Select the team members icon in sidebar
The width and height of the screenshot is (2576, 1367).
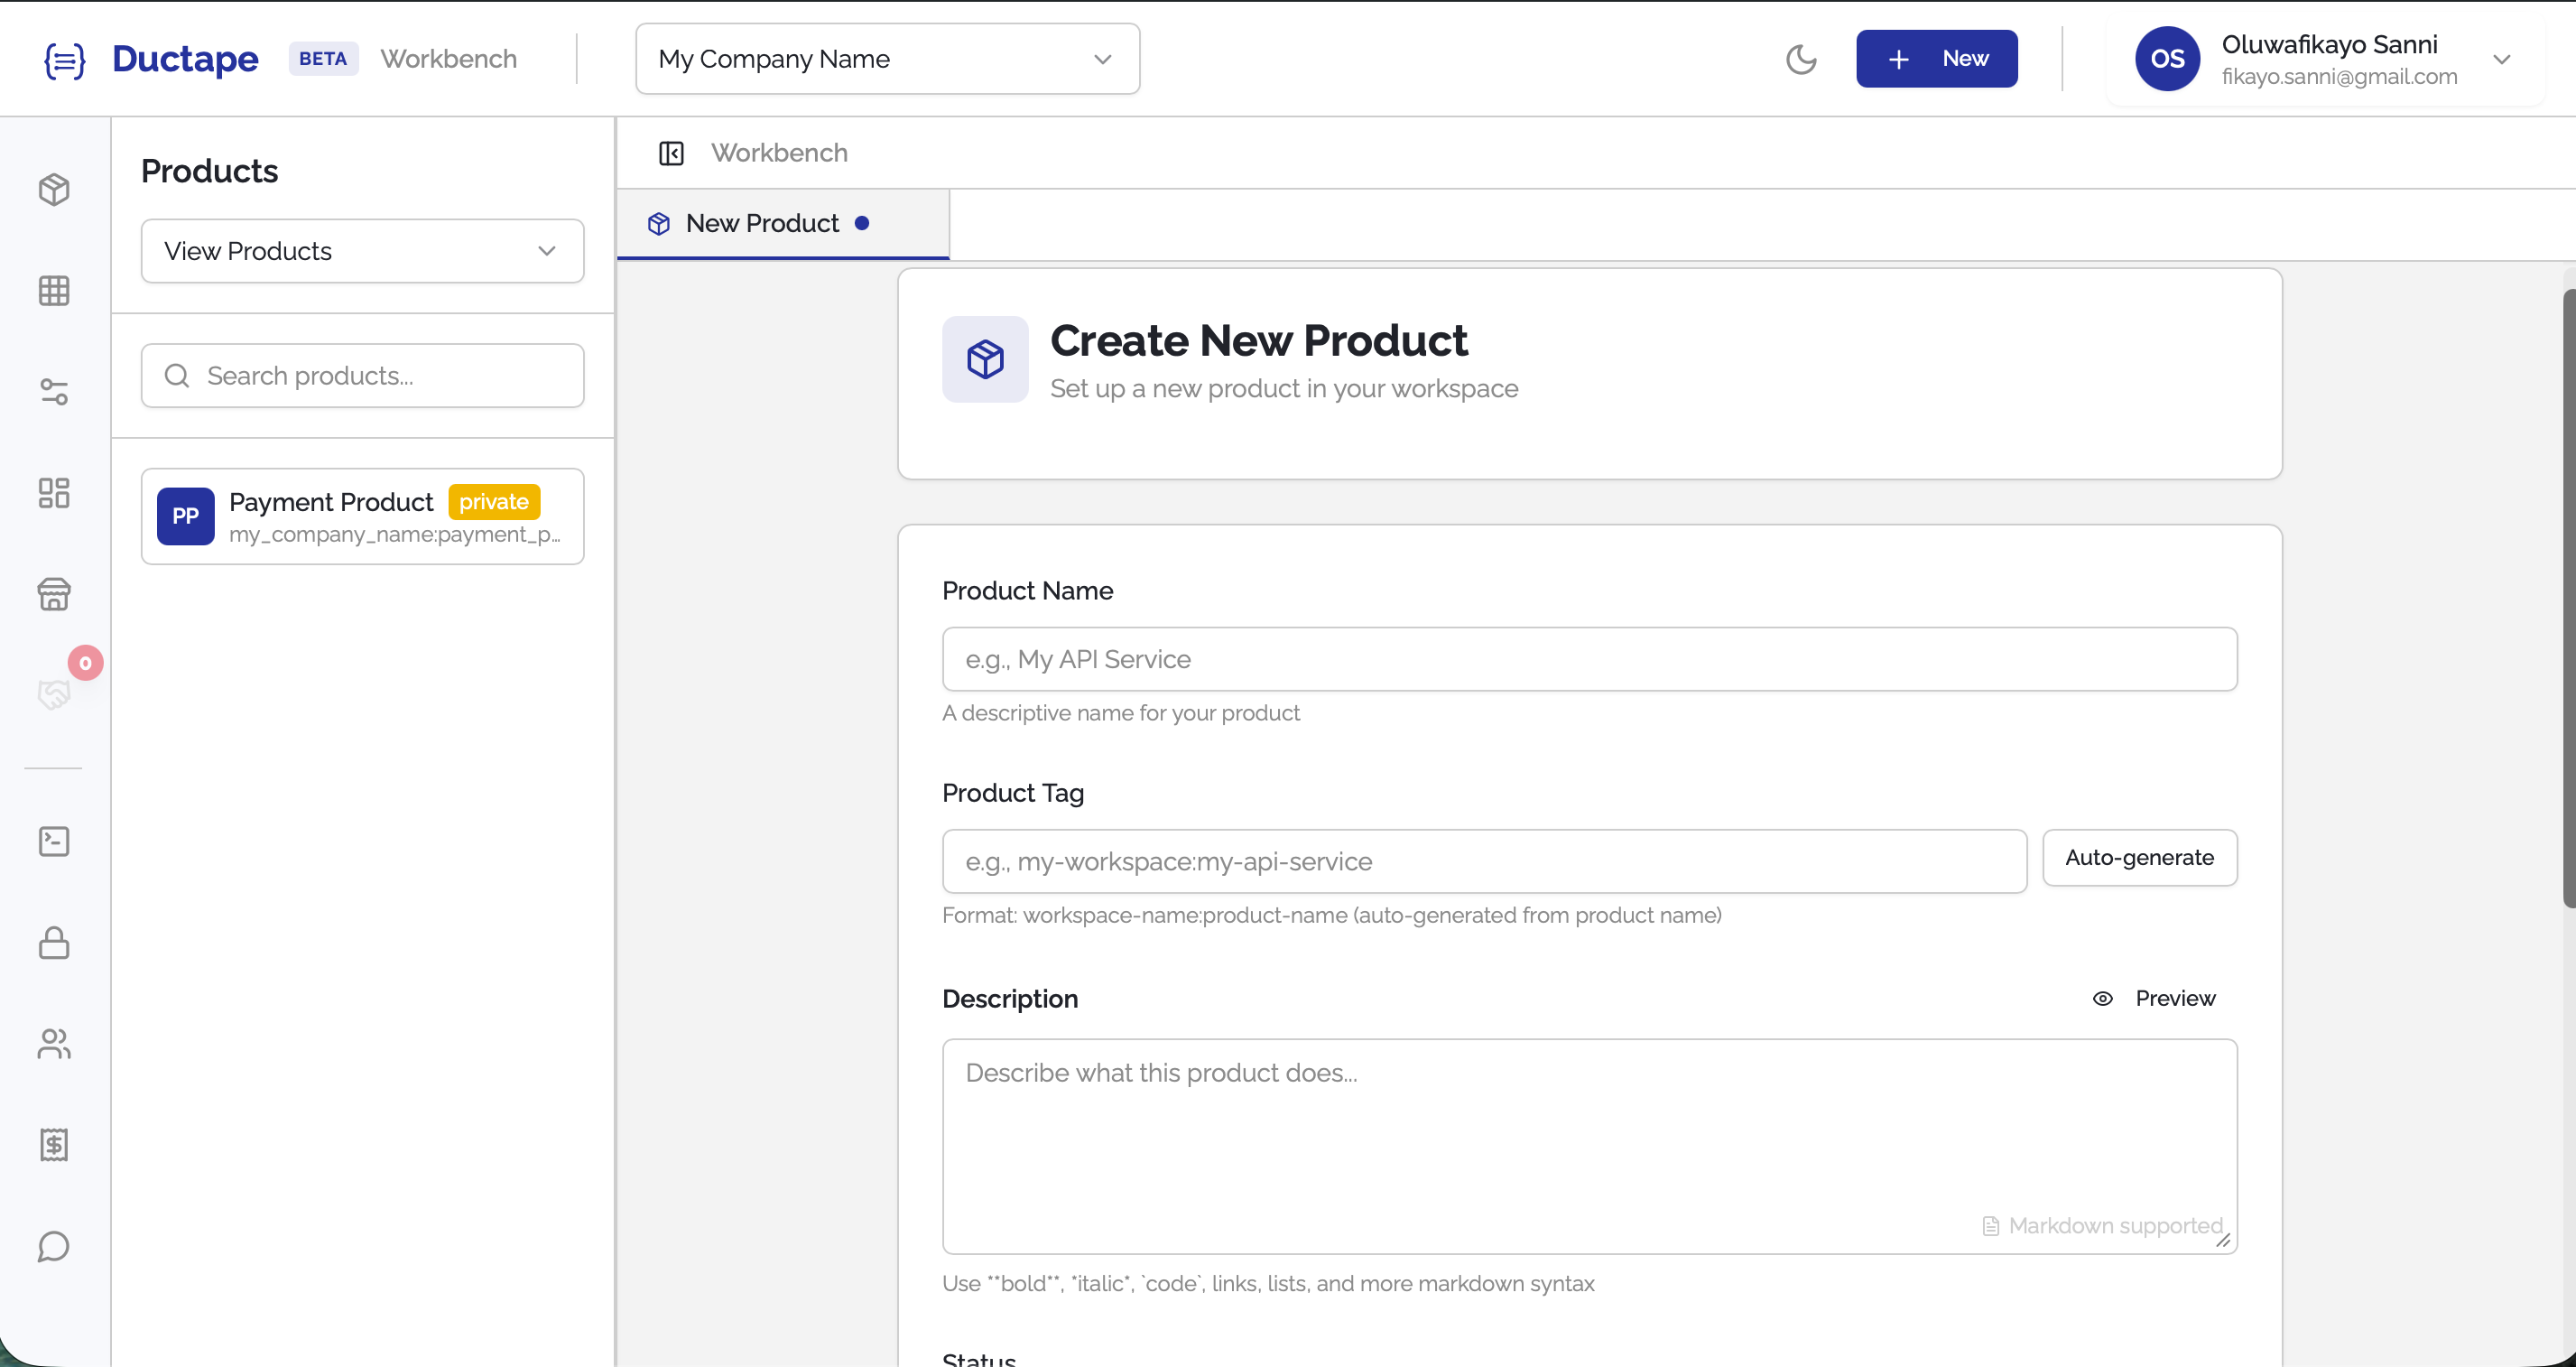[54, 1044]
